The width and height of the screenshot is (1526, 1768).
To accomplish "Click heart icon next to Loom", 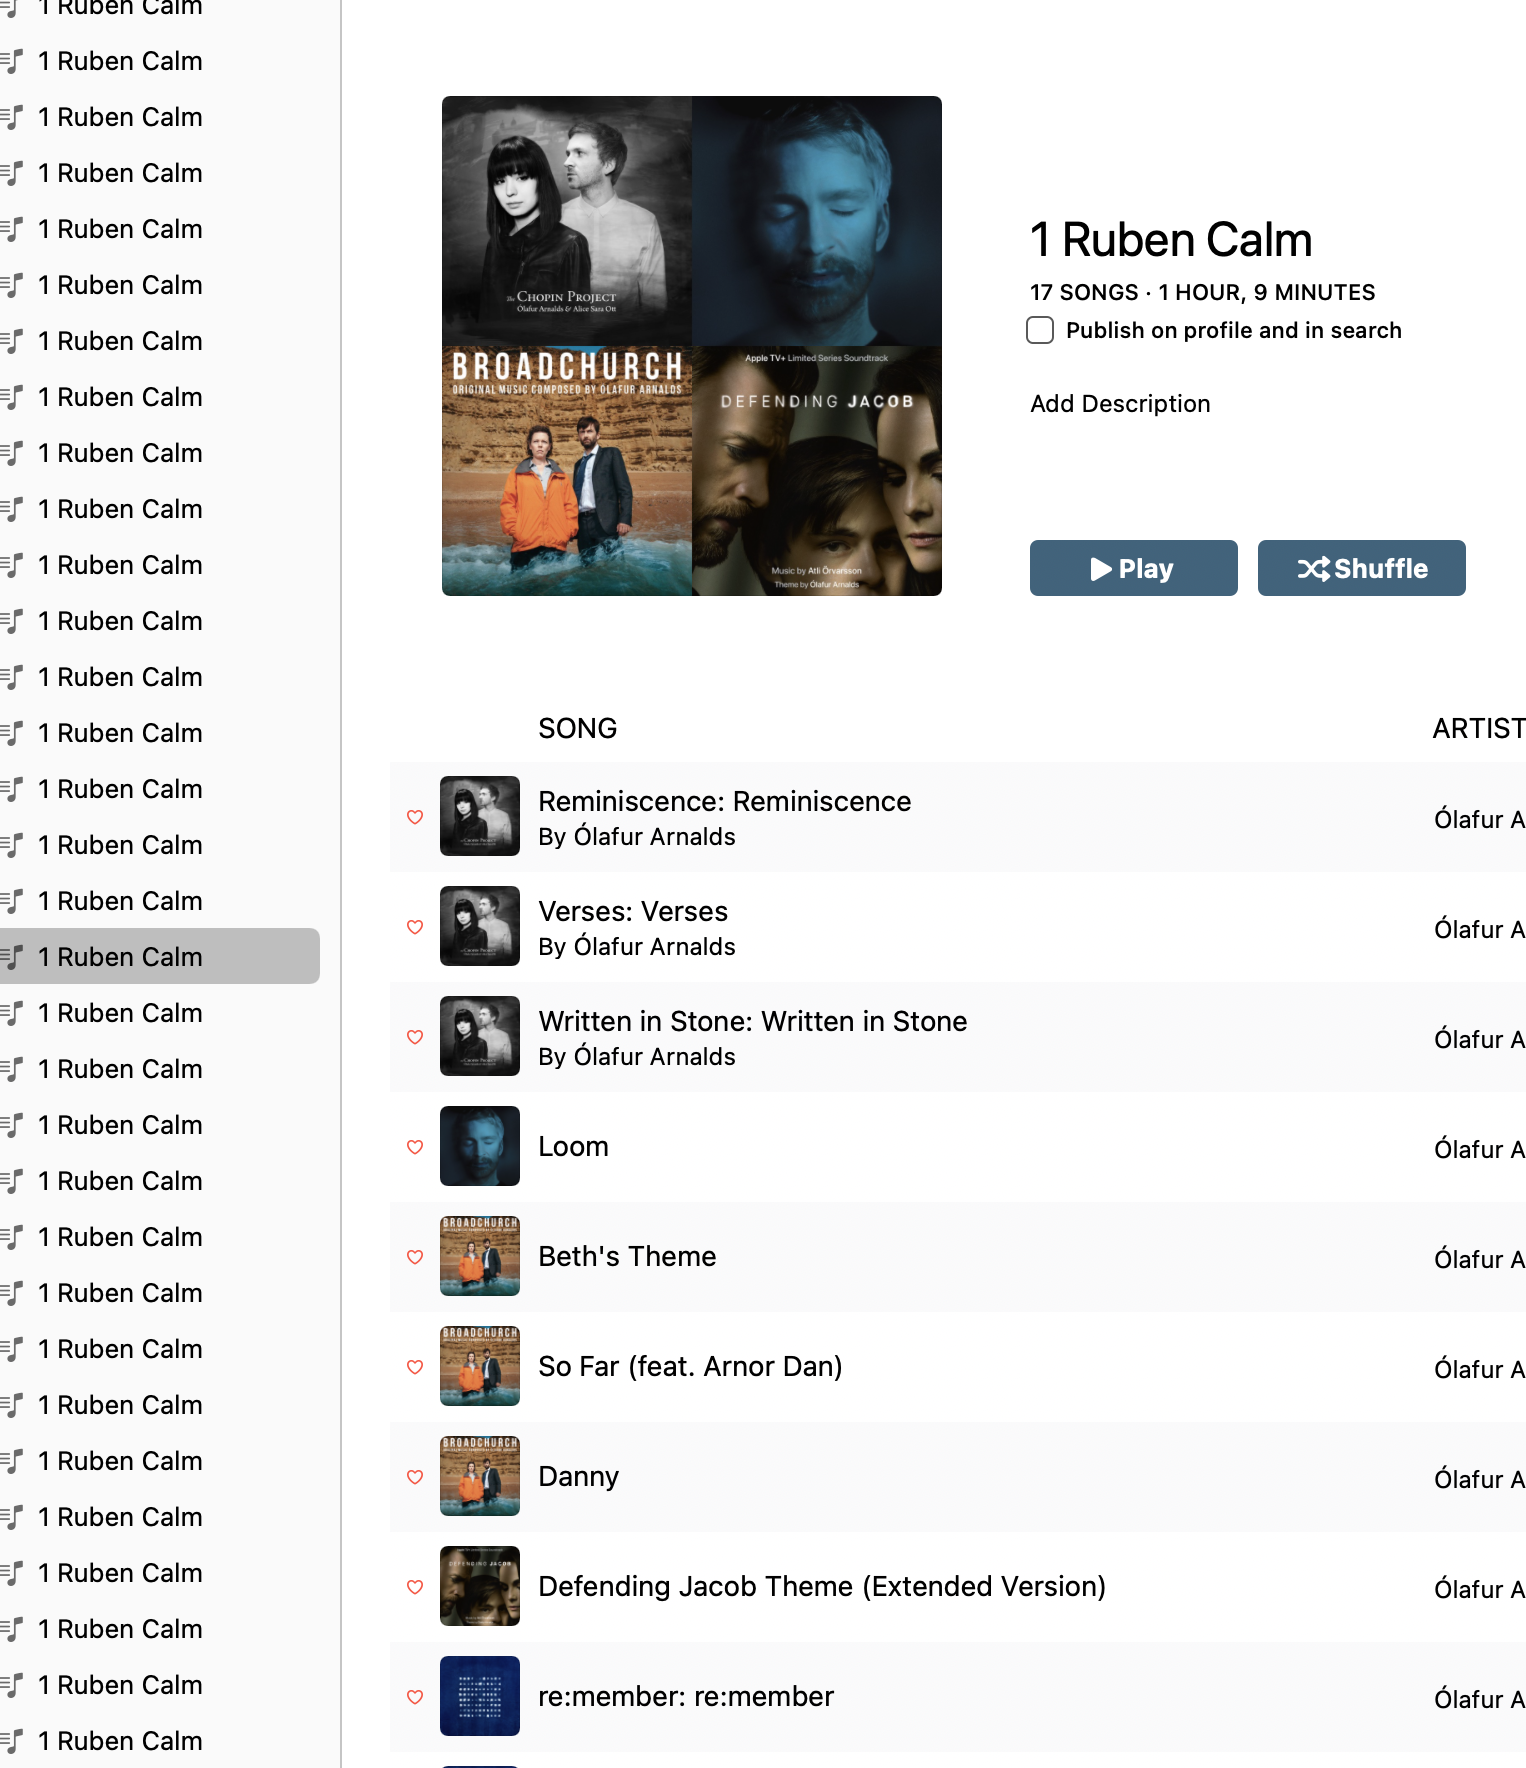I will pyautogui.click(x=415, y=1147).
